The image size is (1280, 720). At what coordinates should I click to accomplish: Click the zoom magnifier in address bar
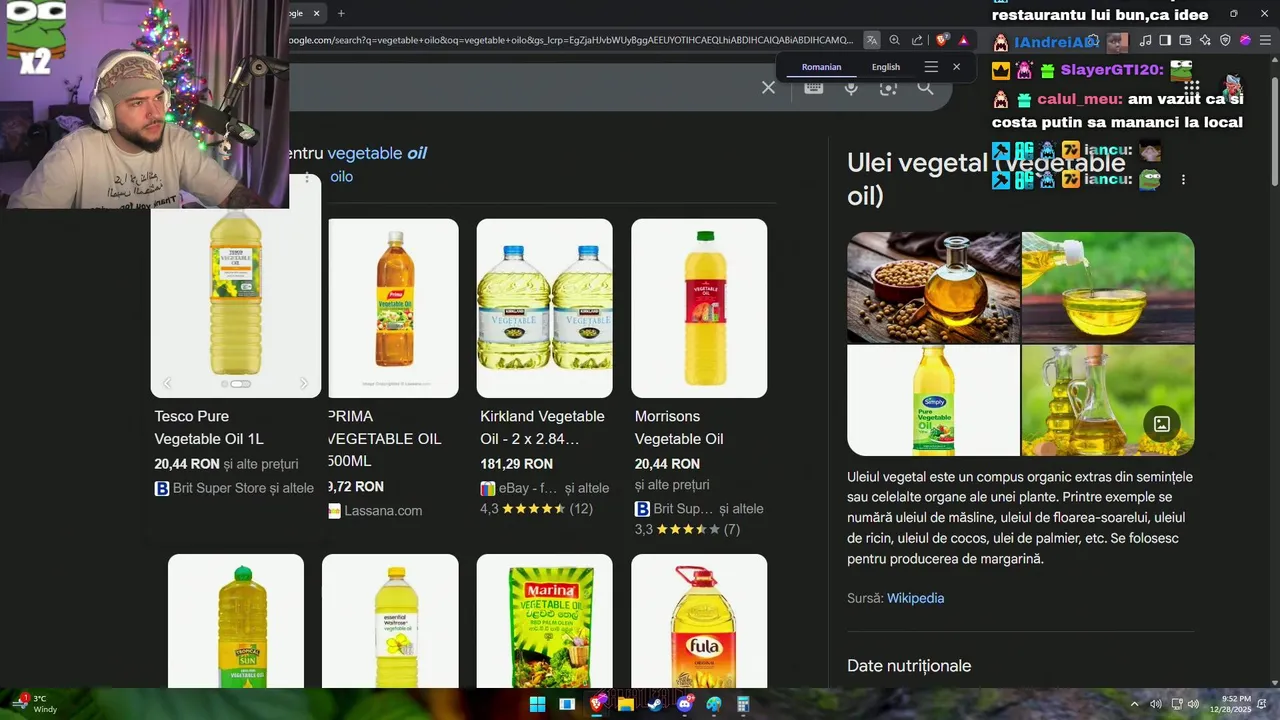coord(895,40)
